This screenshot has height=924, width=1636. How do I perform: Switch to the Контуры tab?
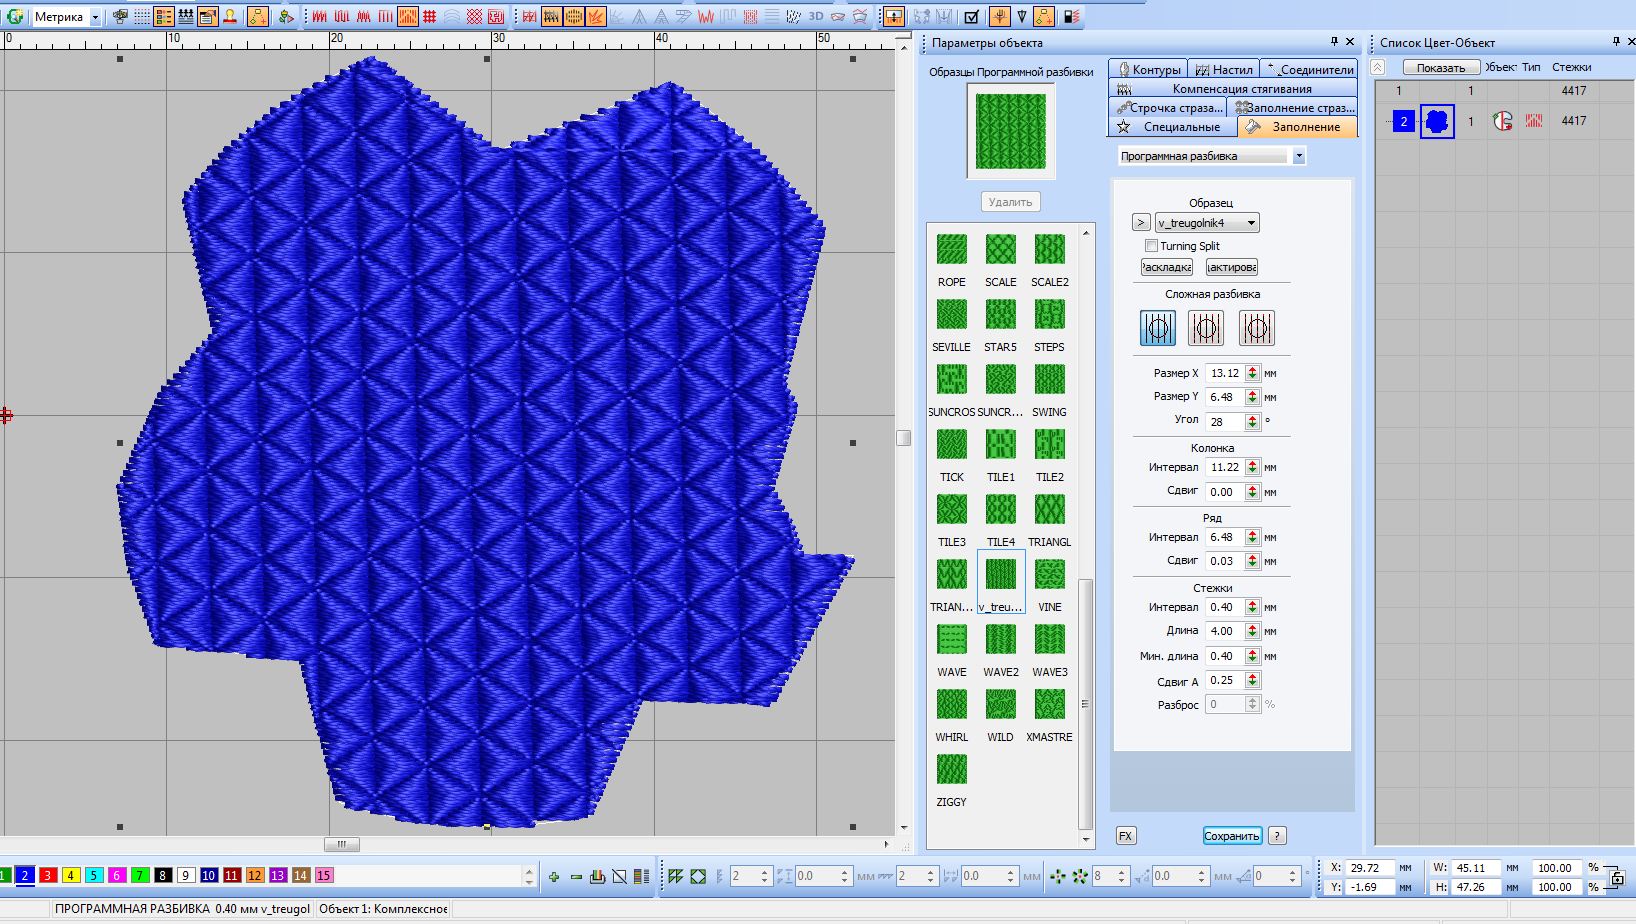[x=1148, y=69]
